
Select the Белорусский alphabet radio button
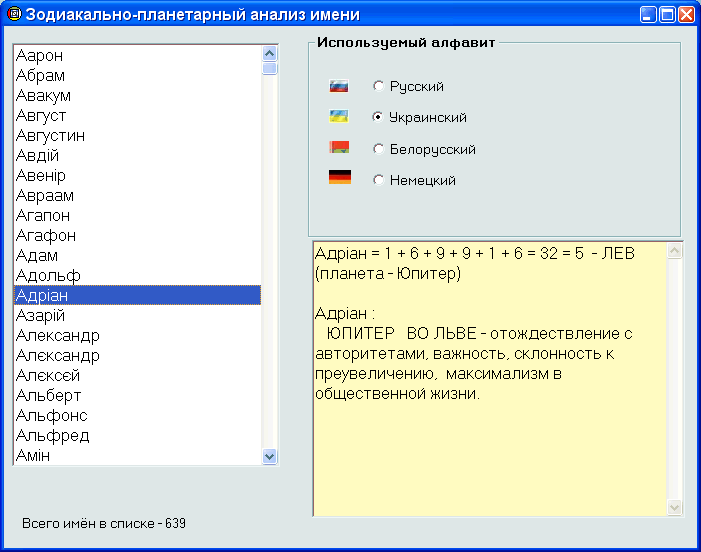pos(378,149)
